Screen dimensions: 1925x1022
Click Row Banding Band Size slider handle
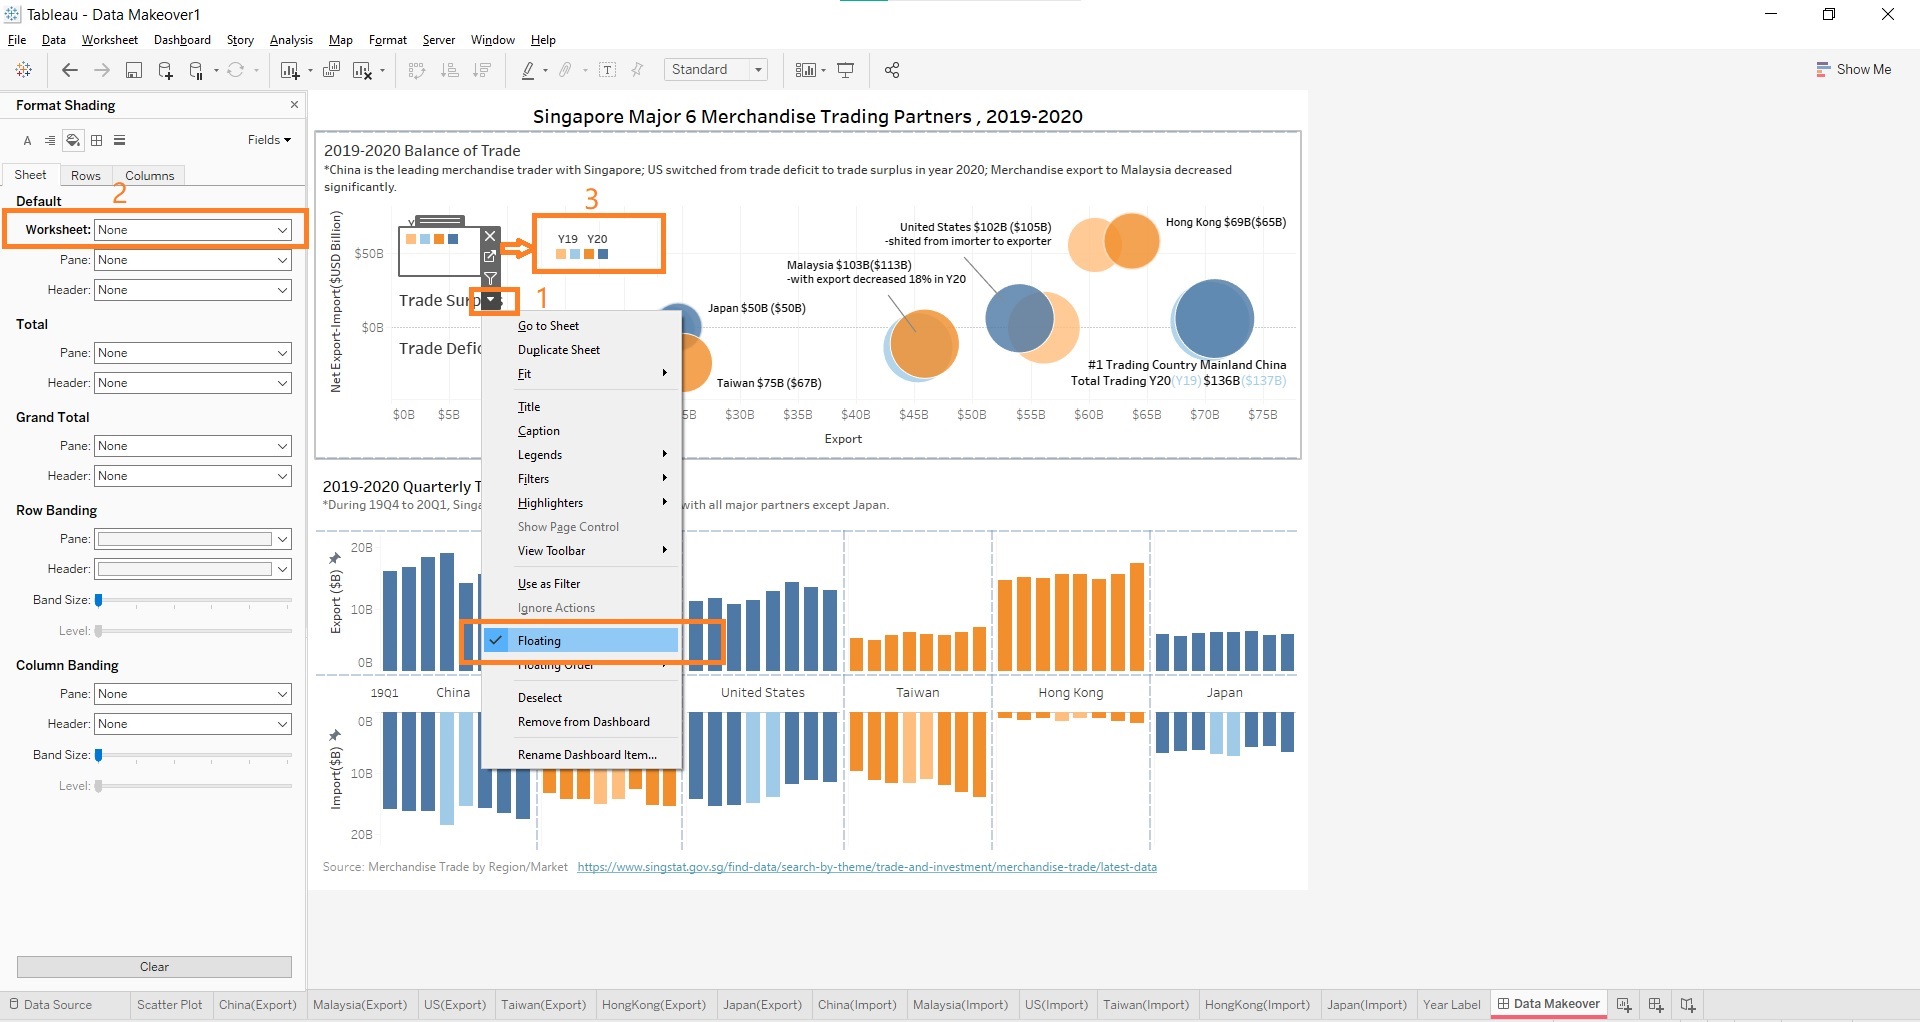(x=99, y=600)
